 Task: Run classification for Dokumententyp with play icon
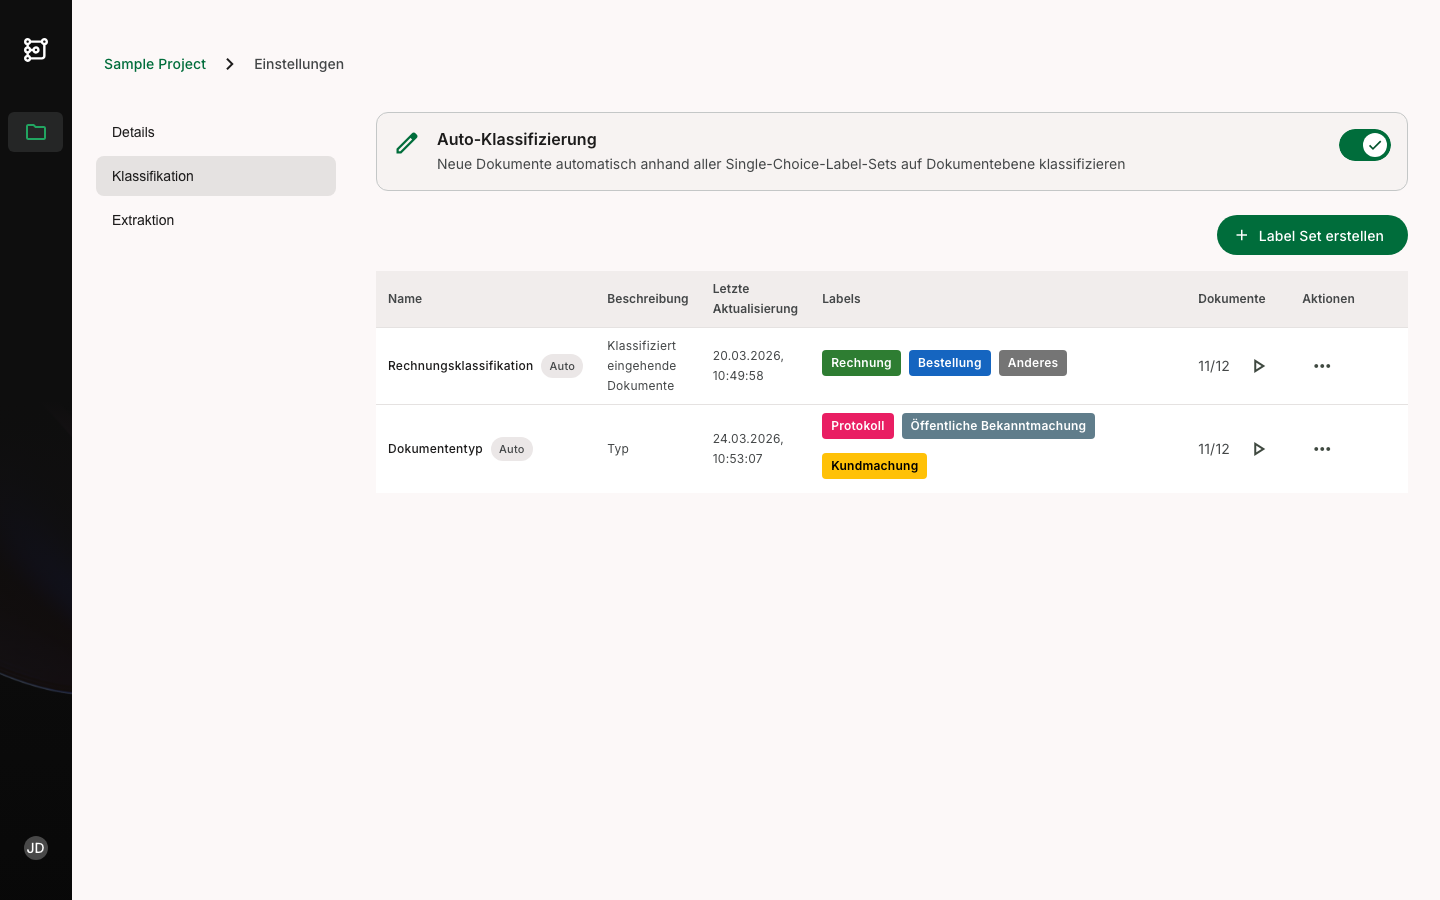(x=1259, y=449)
